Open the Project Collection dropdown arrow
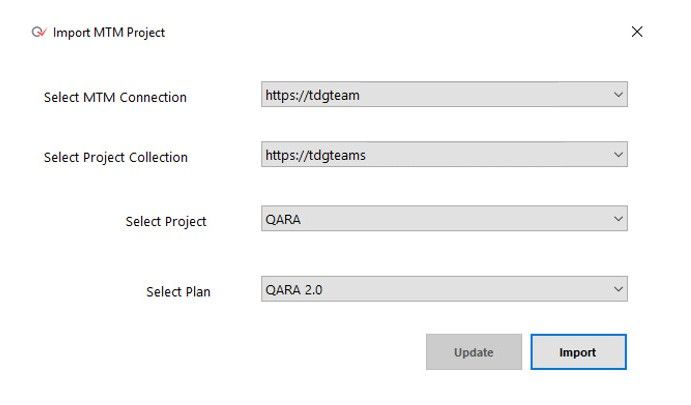The width and height of the screenshot is (691, 405). coord(618,155)
